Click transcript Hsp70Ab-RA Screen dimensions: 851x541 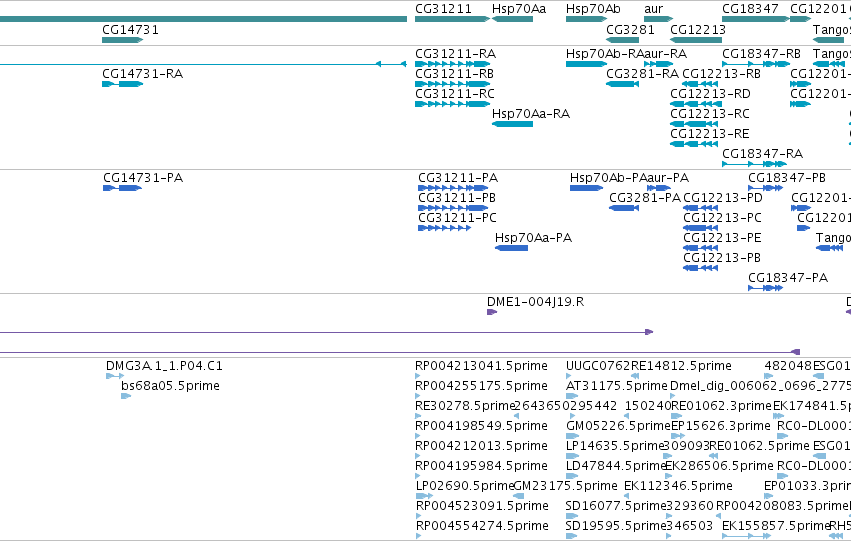click(x=586, y=64)
